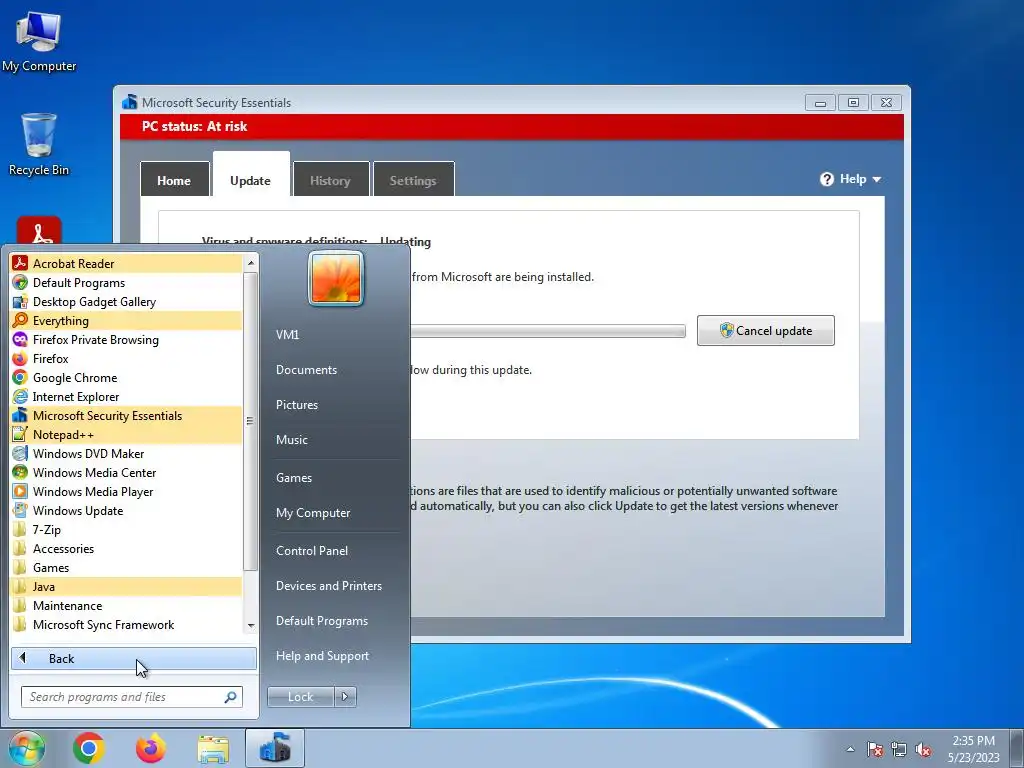Launch Default Programs in the programs list
The width and height of the screenshot is (1024, 768).
[127, 283]
